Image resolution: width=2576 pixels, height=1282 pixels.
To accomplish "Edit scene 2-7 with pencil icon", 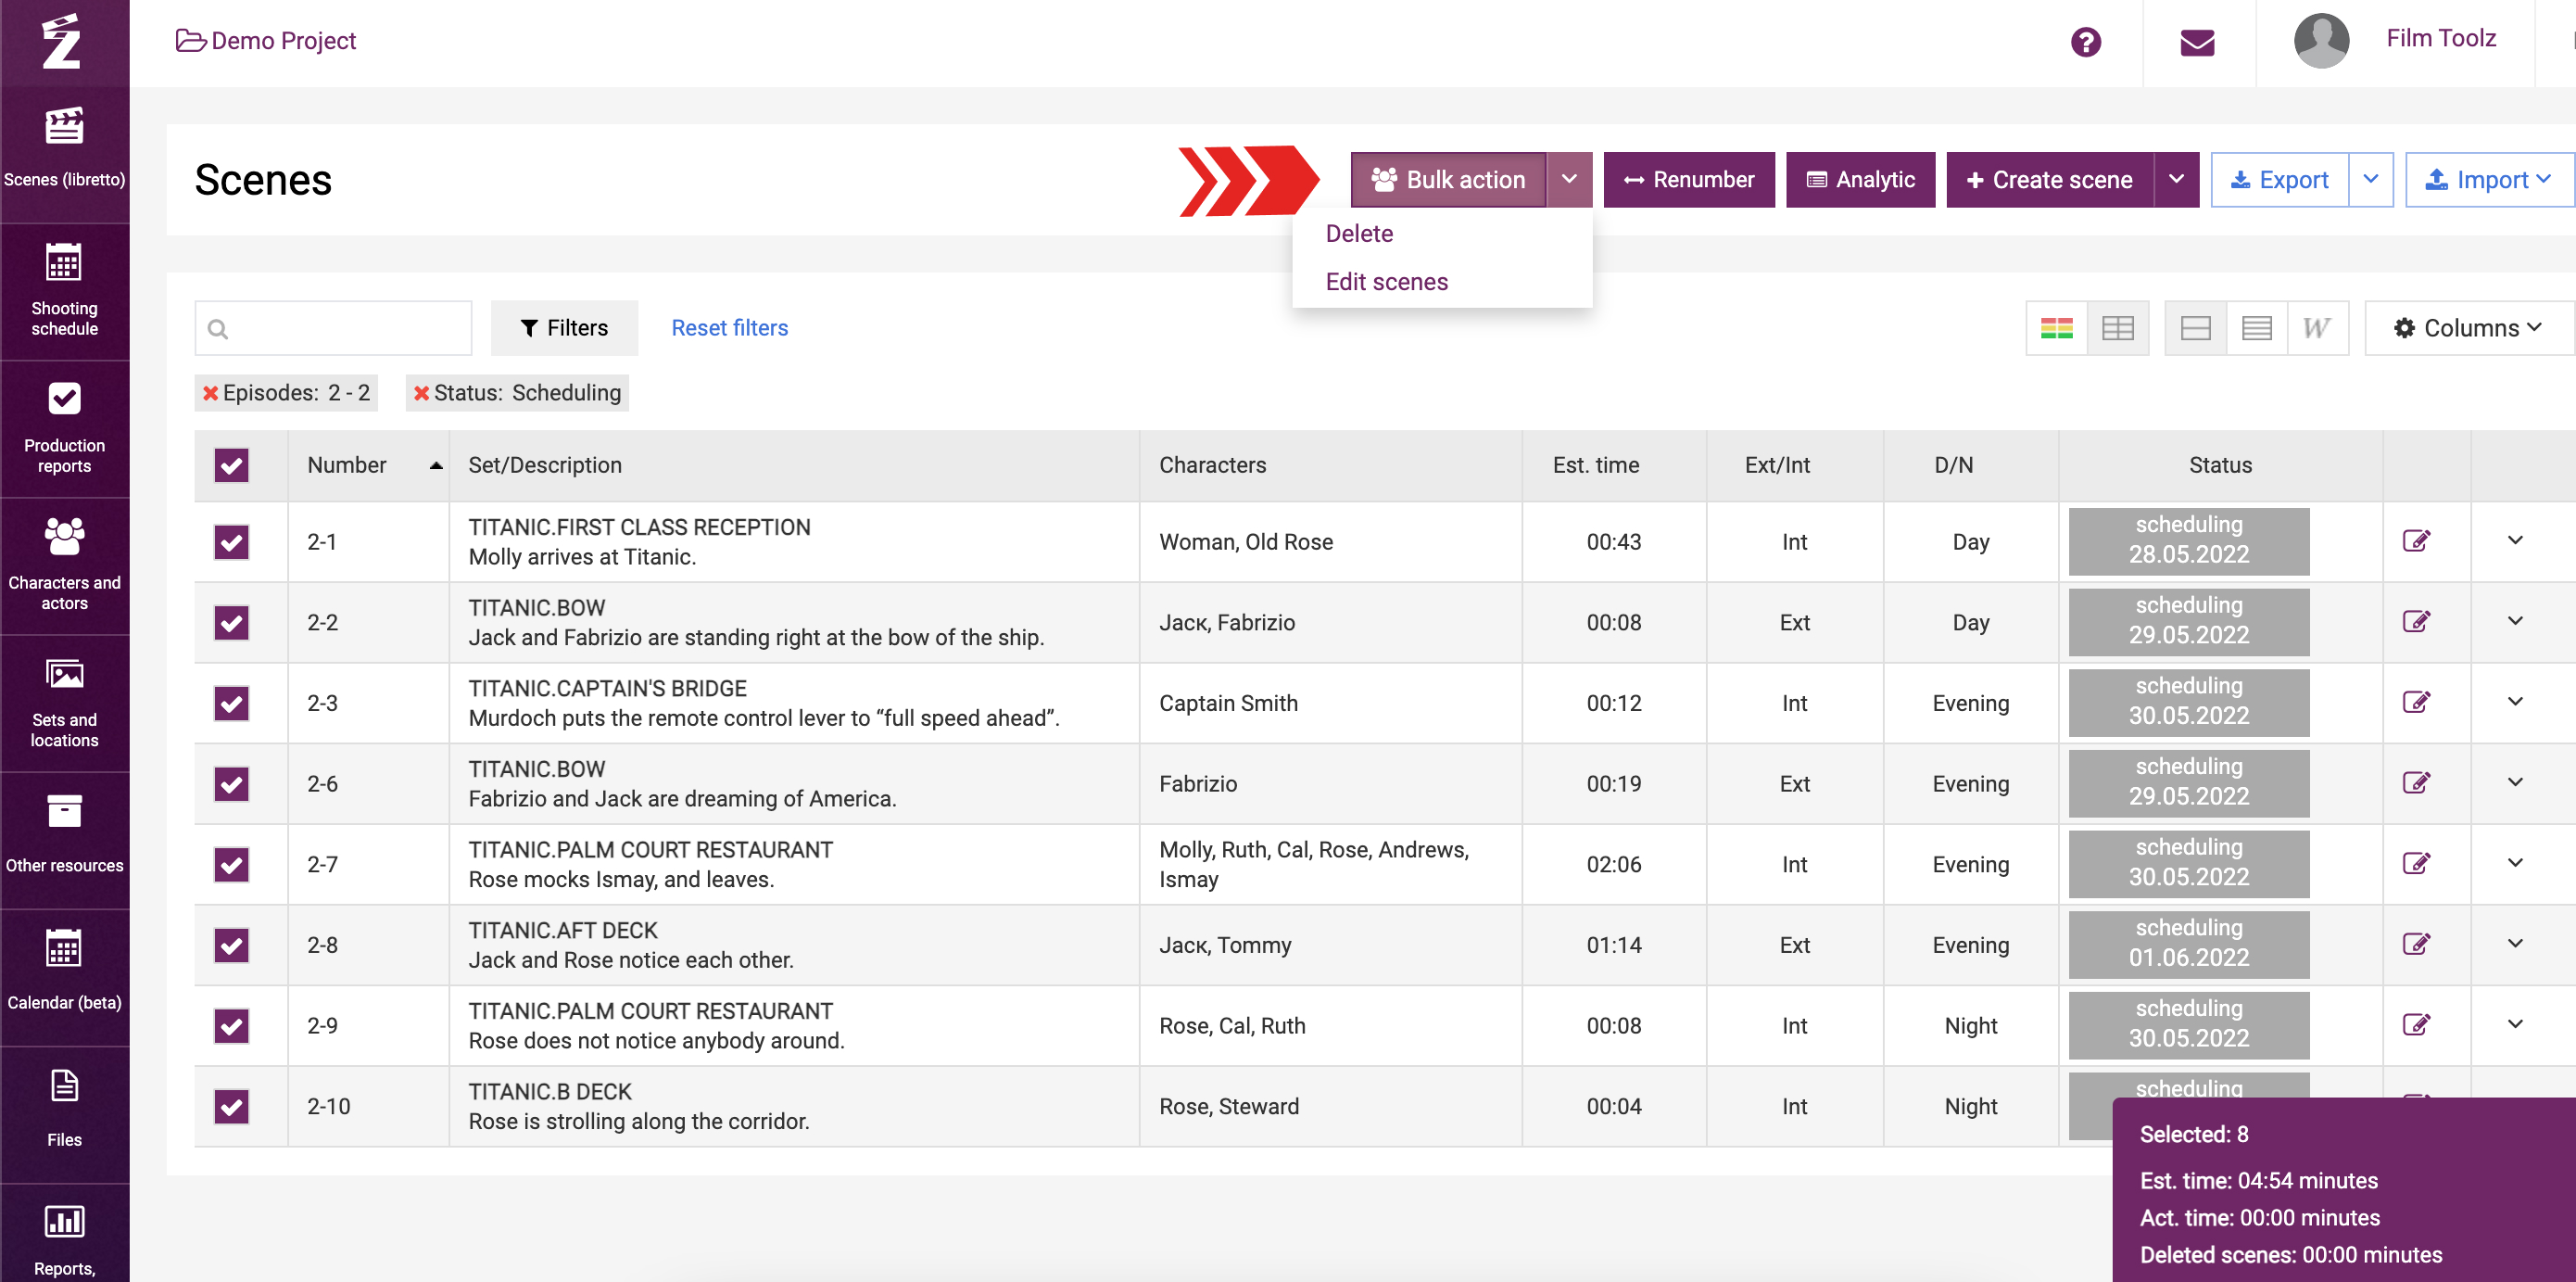I will (2416, 864).
